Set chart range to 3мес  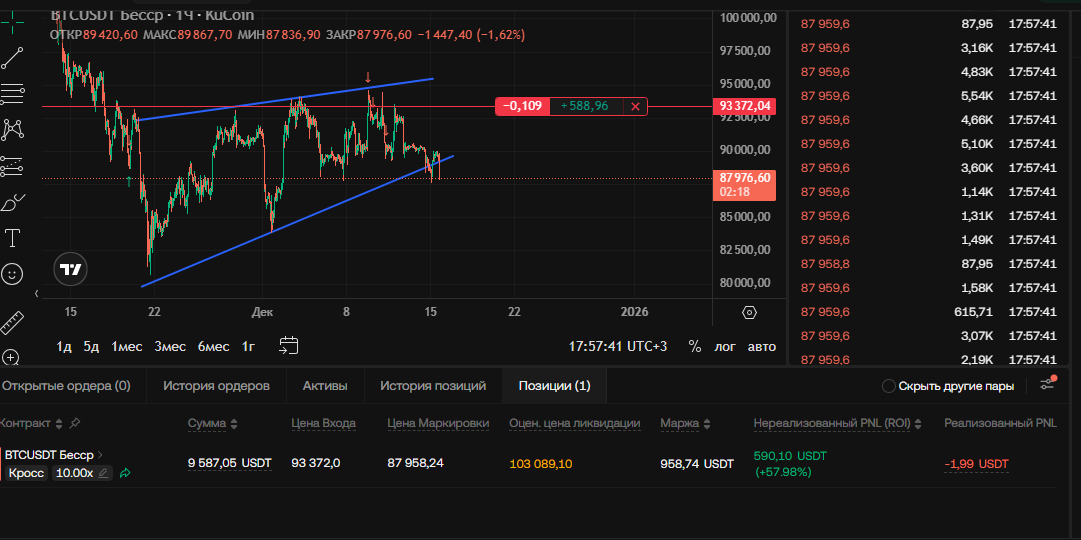point(170,346)
